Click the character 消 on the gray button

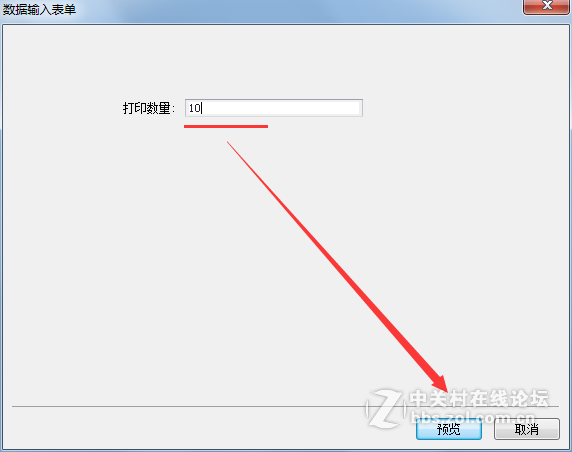[533, 429]
